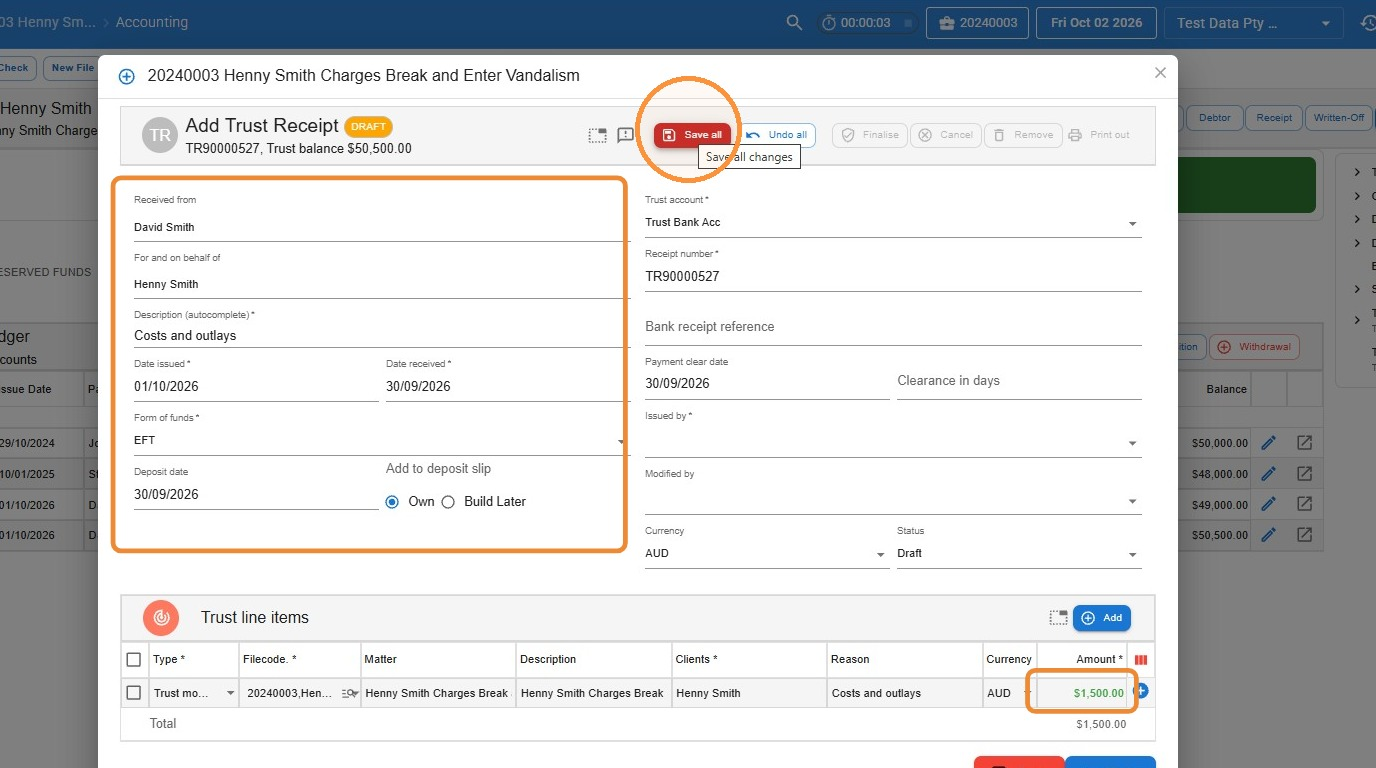
Task: Click the red Save all button
Action: click(693, 135)
